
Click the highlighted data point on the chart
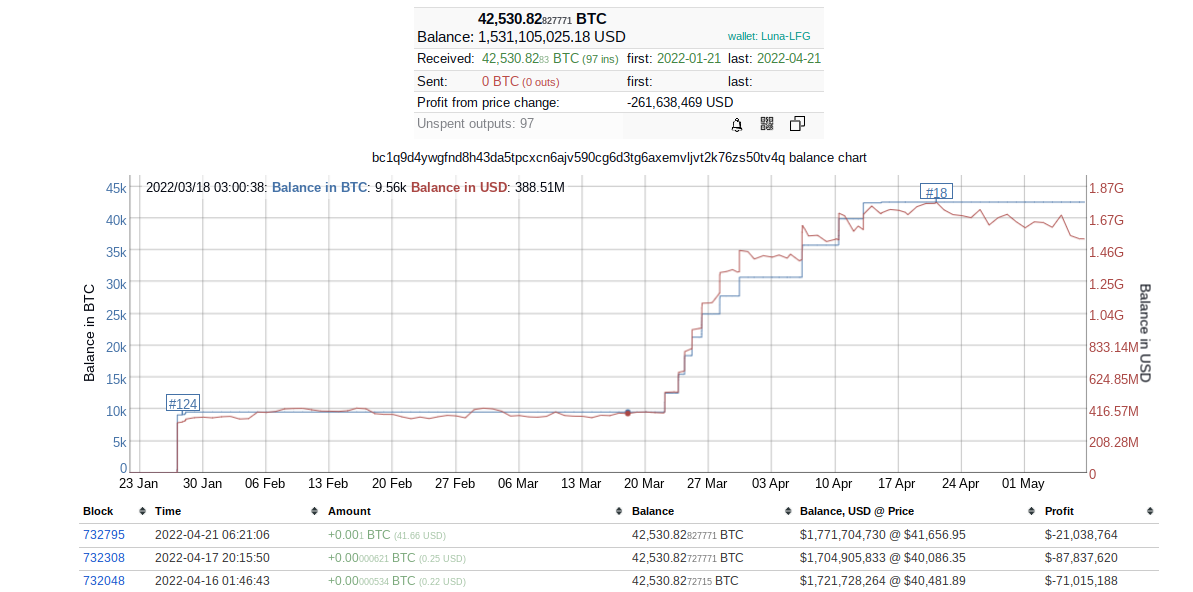point(627,412)
